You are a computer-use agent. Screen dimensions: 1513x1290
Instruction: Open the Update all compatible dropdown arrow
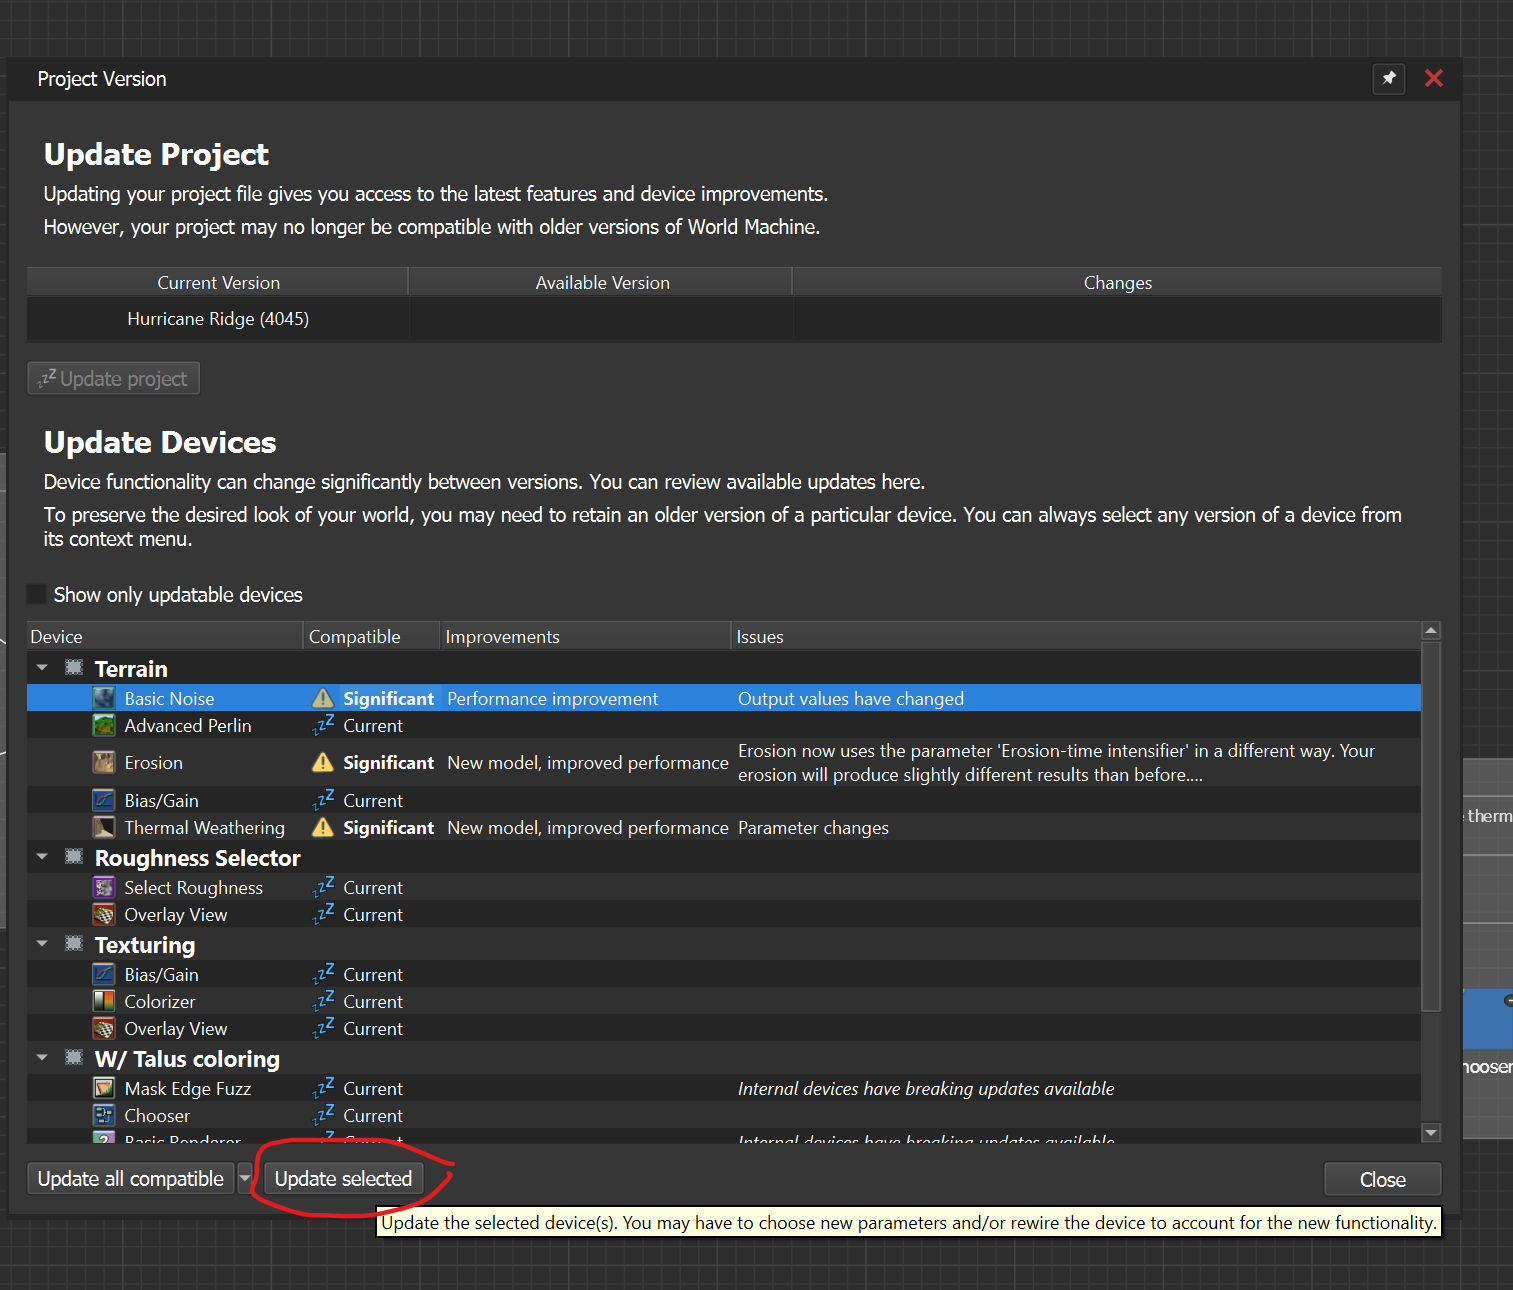245,1179
